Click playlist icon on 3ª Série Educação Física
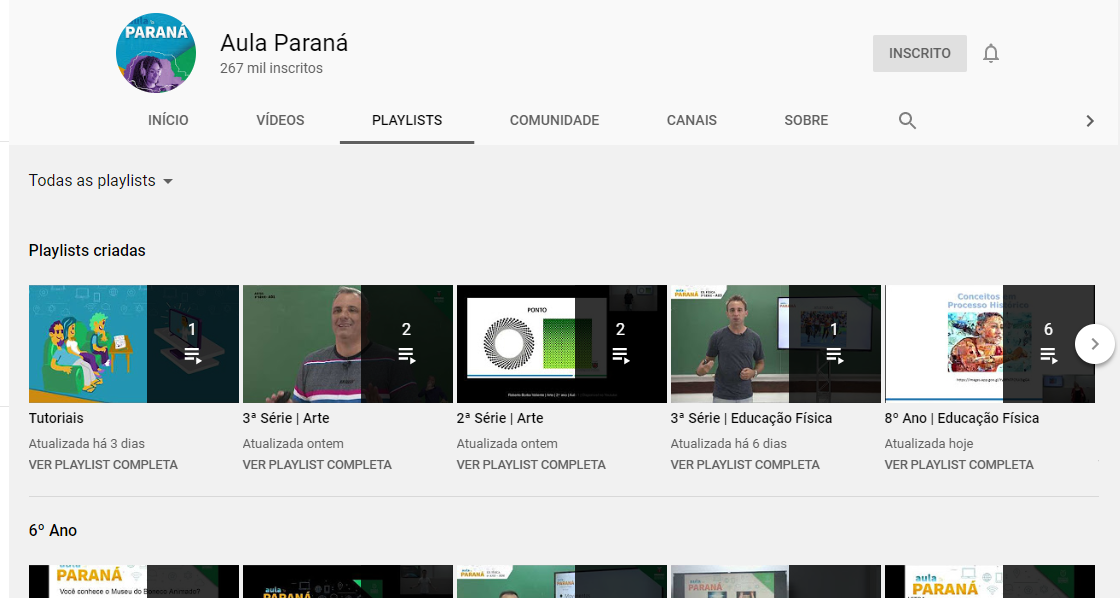The height and width of the screenshot is (598, 1120). click(x=834, y=355)
